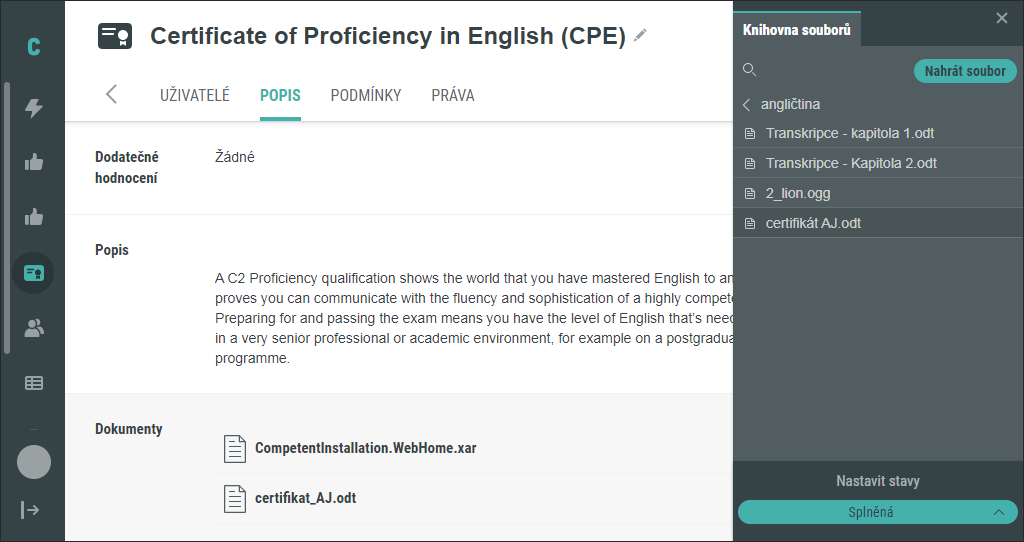The width and height of the screenshot is (1024, 542).
Task: Click the logout arrow icon
Action: click(30, 509)
